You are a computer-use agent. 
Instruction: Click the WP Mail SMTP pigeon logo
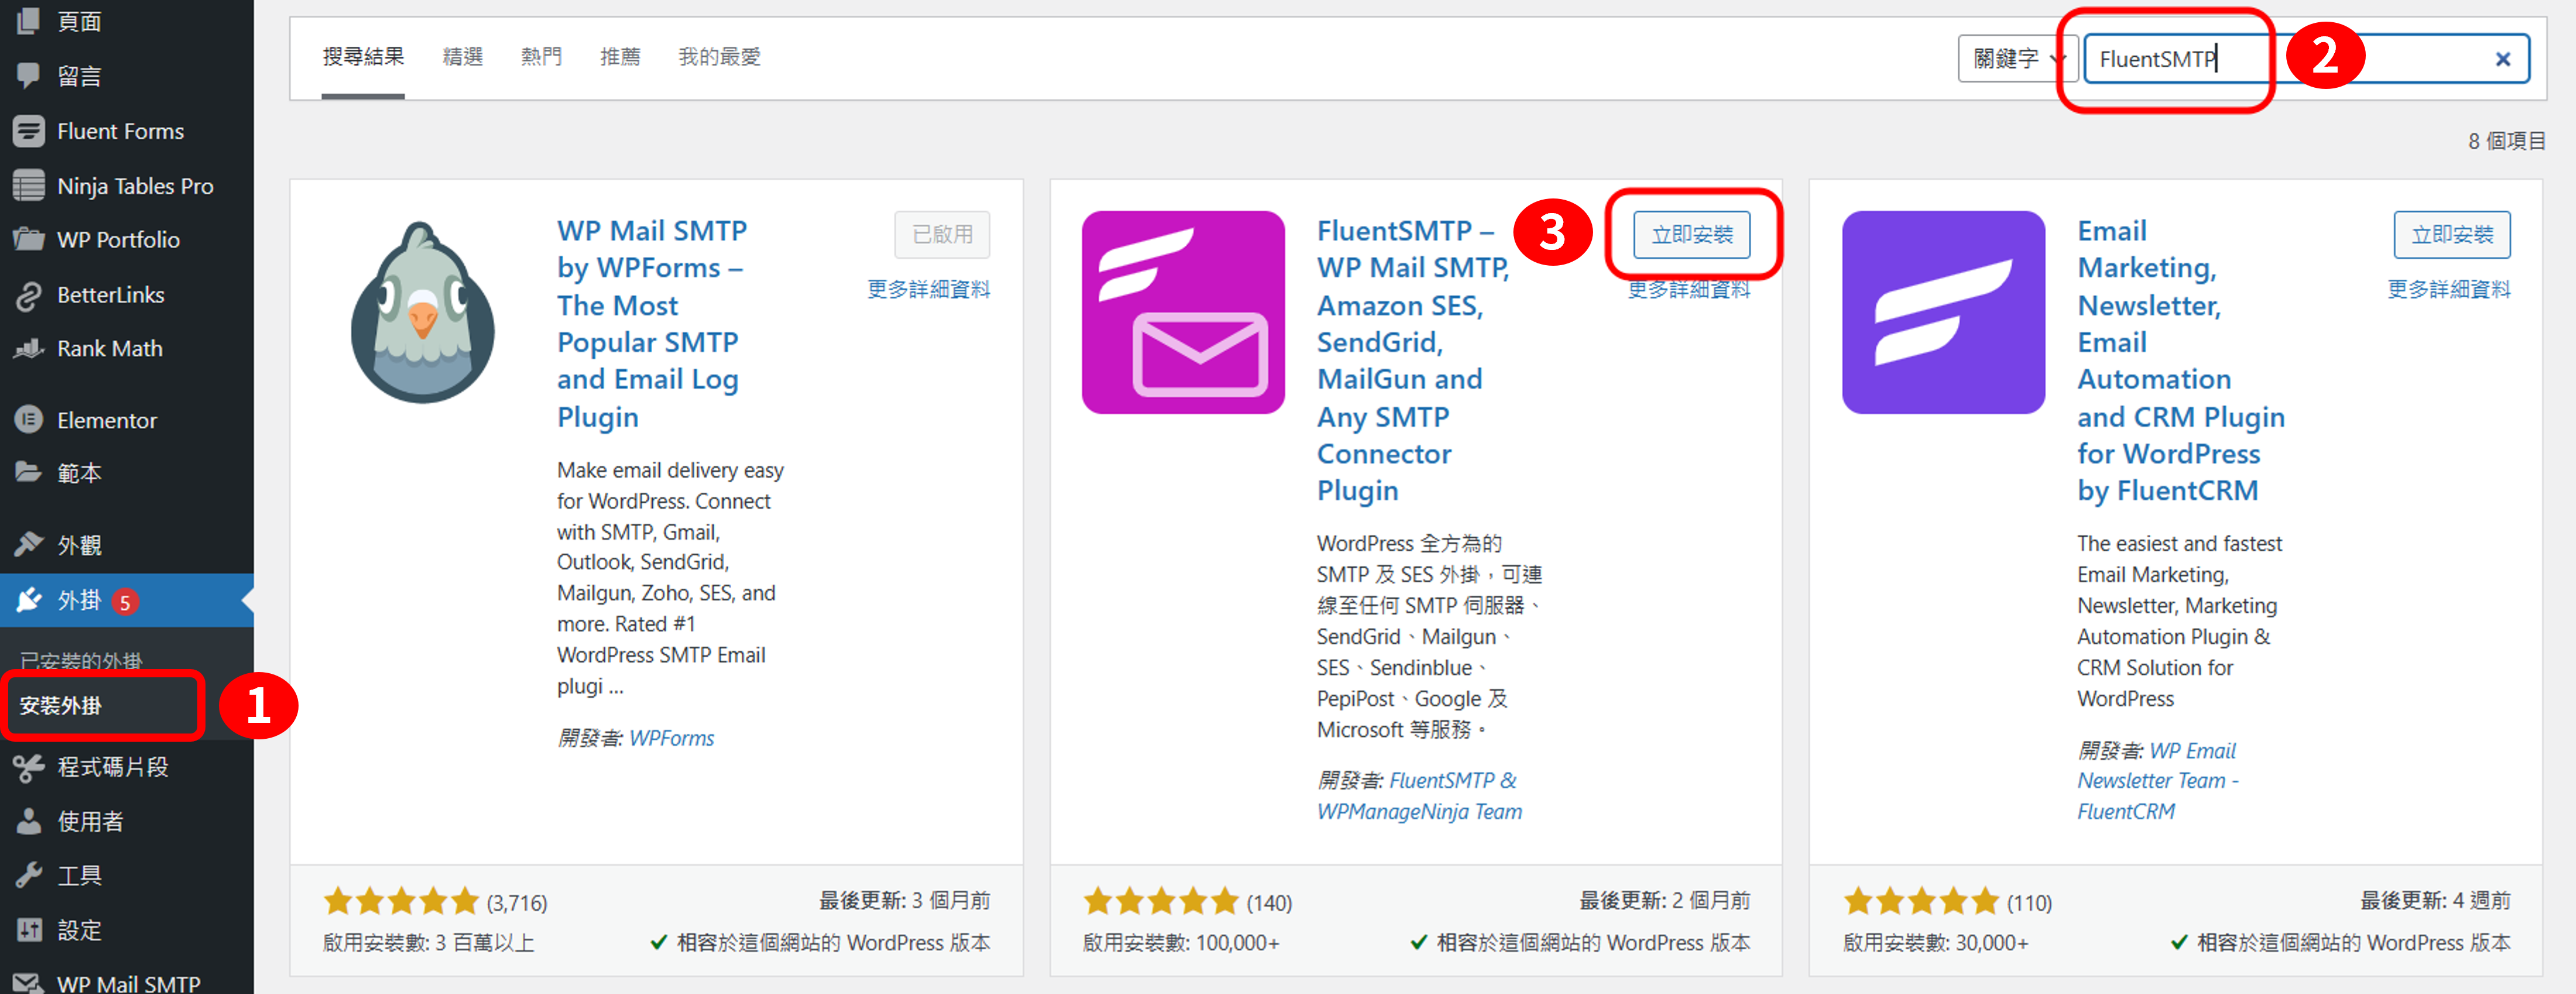tap(423, 312)
